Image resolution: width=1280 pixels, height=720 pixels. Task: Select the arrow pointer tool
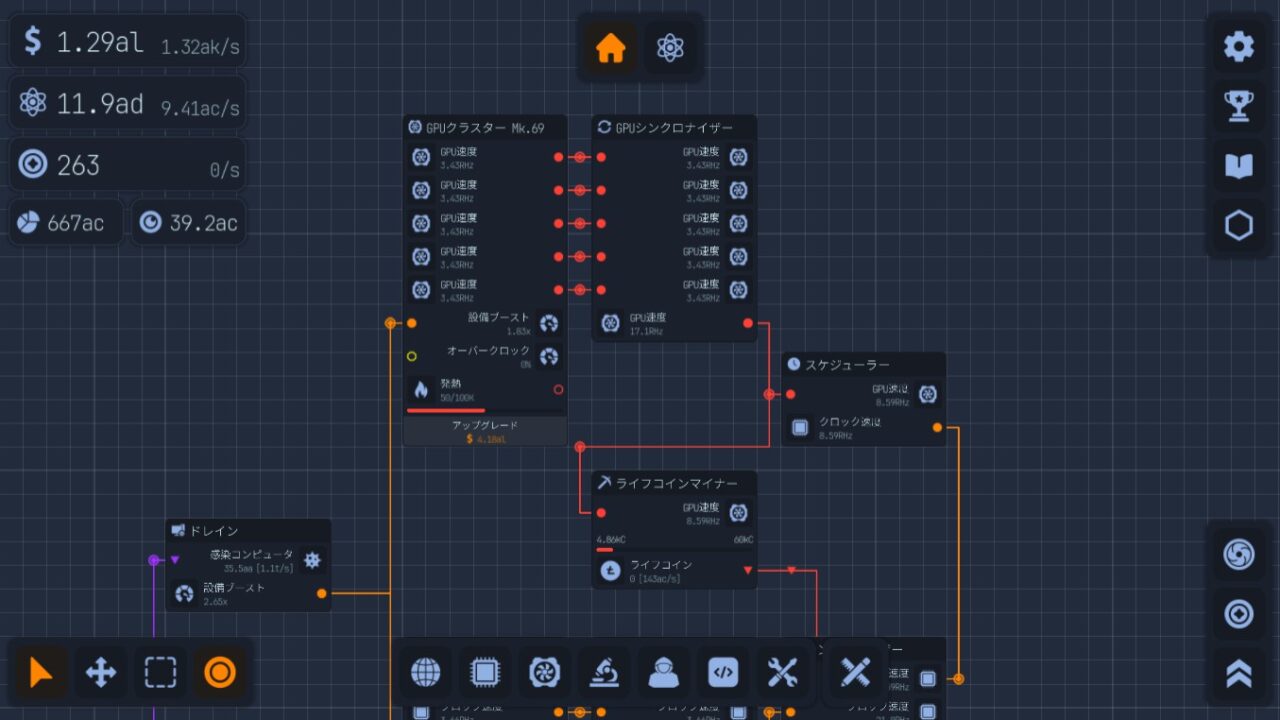pos(41,673)
